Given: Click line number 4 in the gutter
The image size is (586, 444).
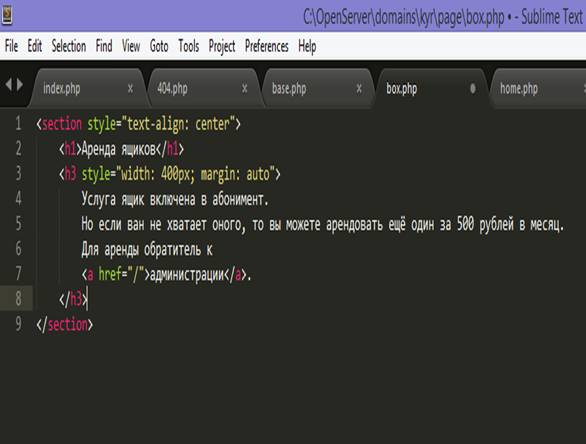Looking at the screenshot, I should point(18,198).
